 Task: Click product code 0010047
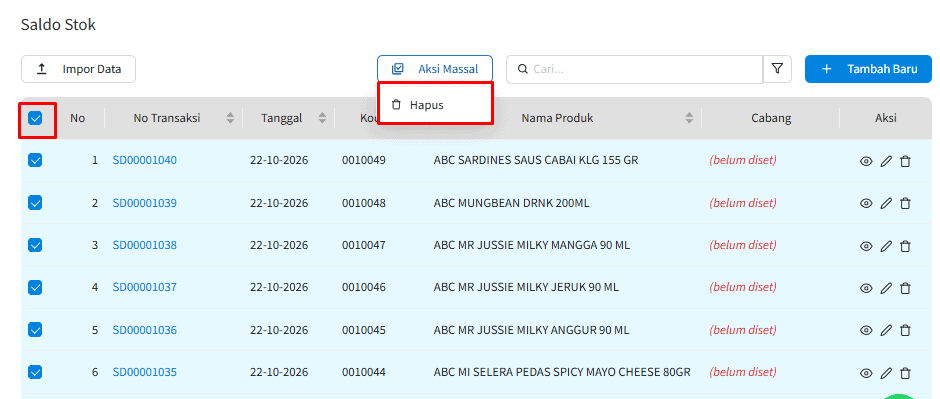(x=364, y=245)
